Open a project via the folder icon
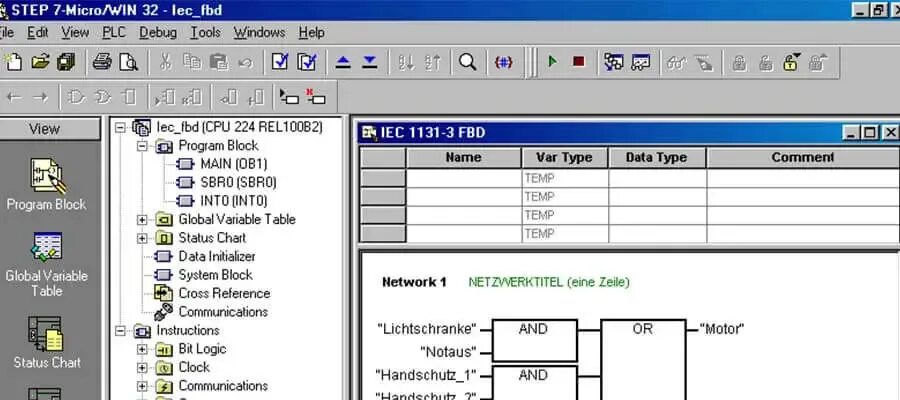 [x=40, y=61]
